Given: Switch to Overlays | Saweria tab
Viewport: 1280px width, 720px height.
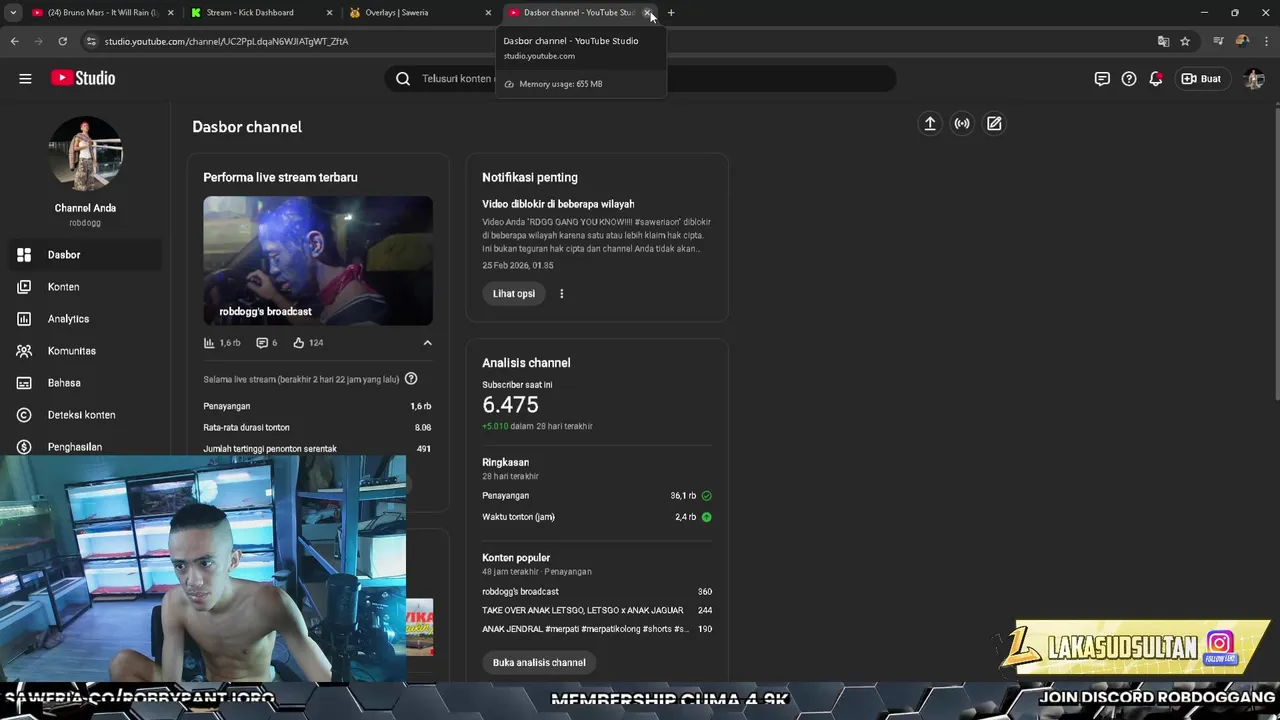Looking at the screenshot, I should point(418,13).
